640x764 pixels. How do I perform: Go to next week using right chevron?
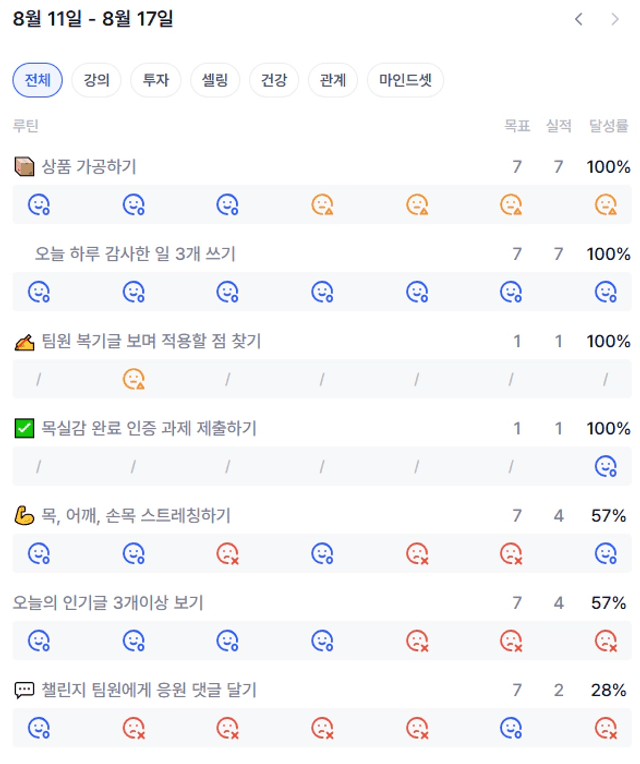pos(615,19)
